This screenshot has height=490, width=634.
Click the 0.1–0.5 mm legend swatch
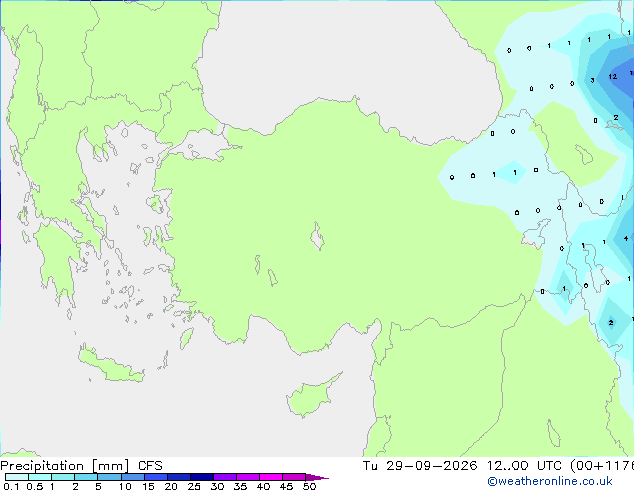coord(17,477)
